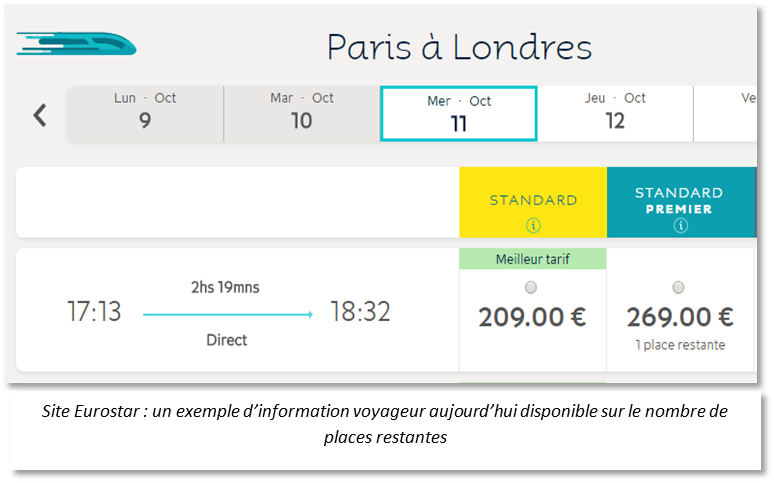Click the 17:13 departure time
774x483 pixels.
coord(94,312)
